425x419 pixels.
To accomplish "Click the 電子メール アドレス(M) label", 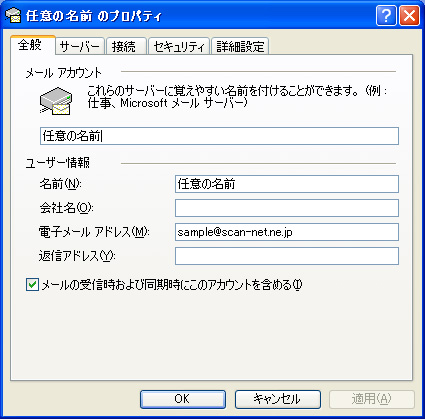I will point(94,232).
